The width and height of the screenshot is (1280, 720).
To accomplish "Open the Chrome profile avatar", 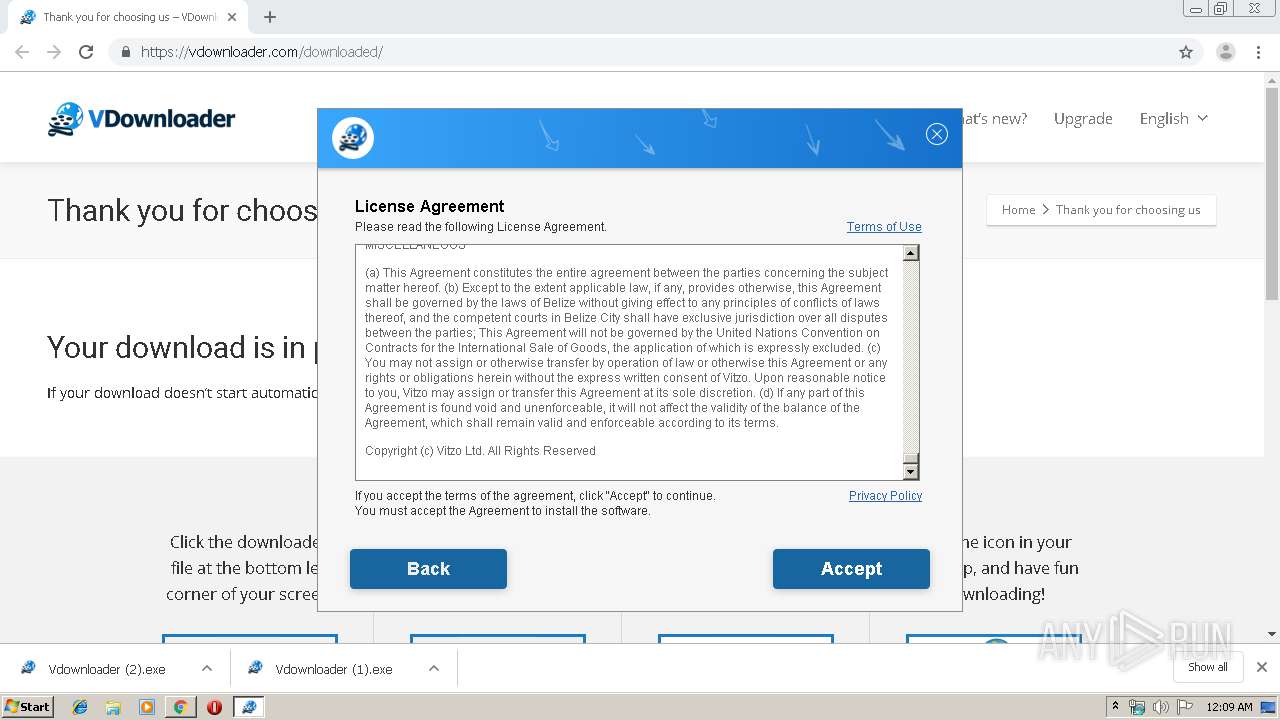I will (x=1226, y=52).
